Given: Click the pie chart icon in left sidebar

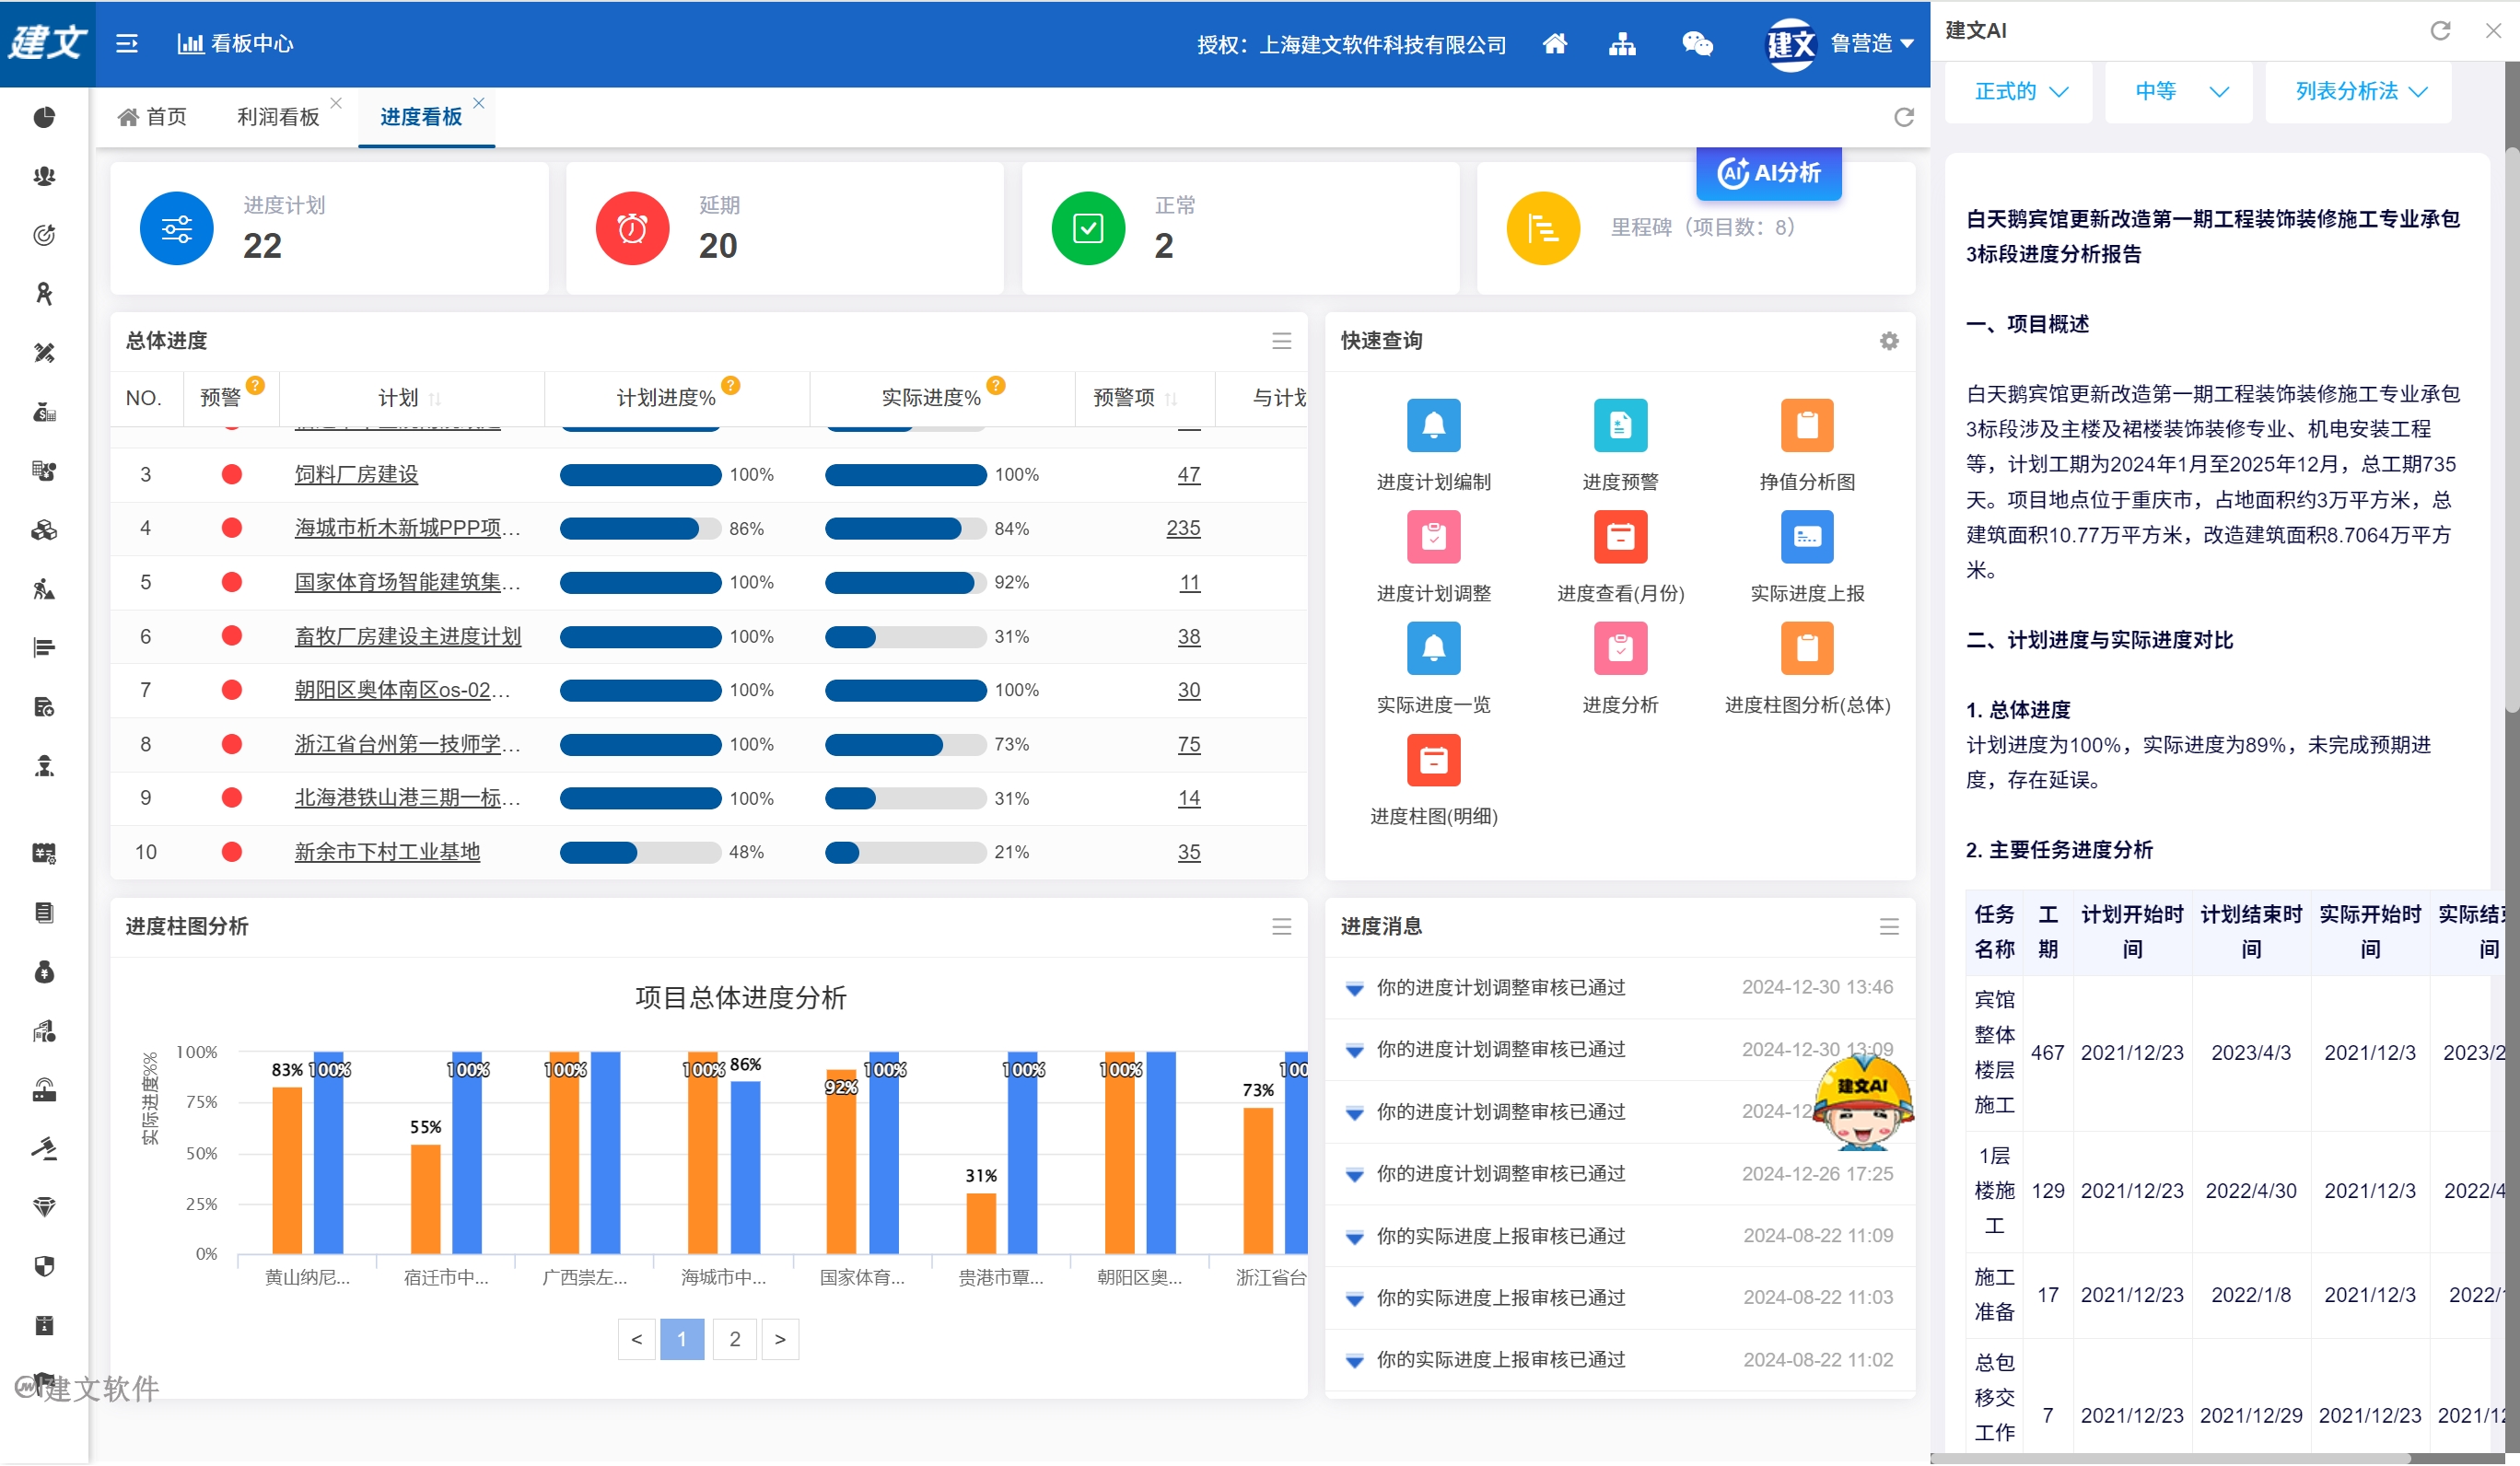Looking at the screenshot, I should click(x=44, y=117).
